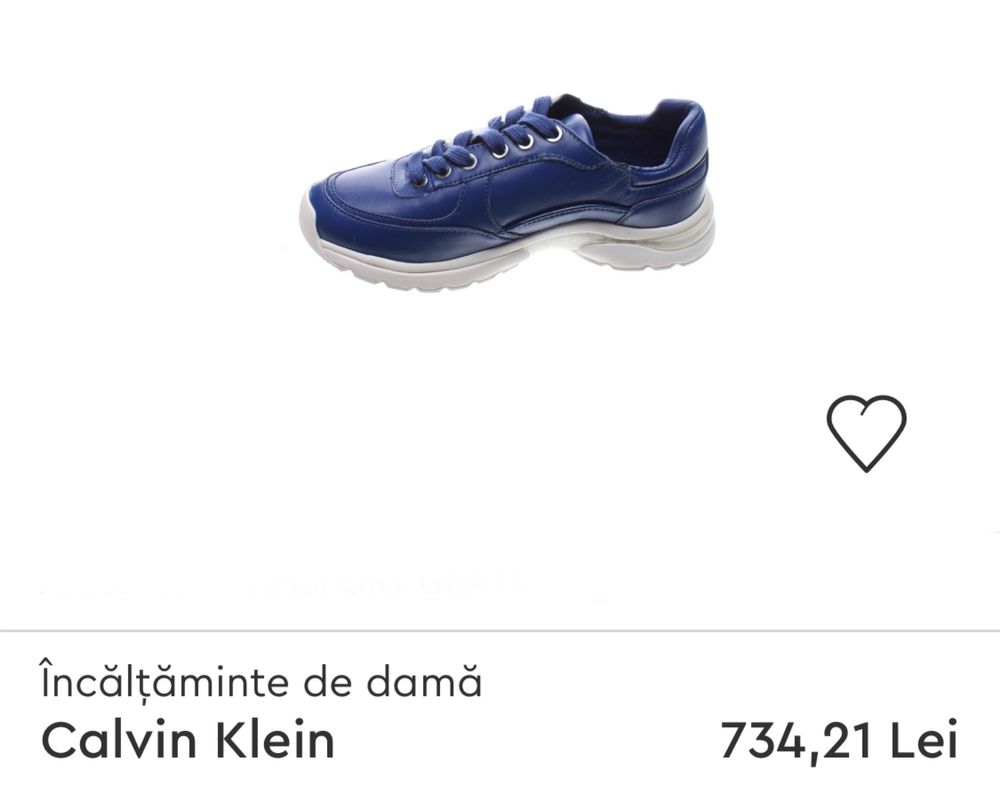Click the divider line above the product details
This screenshot has height=789, width=1000.
(500, 631)
